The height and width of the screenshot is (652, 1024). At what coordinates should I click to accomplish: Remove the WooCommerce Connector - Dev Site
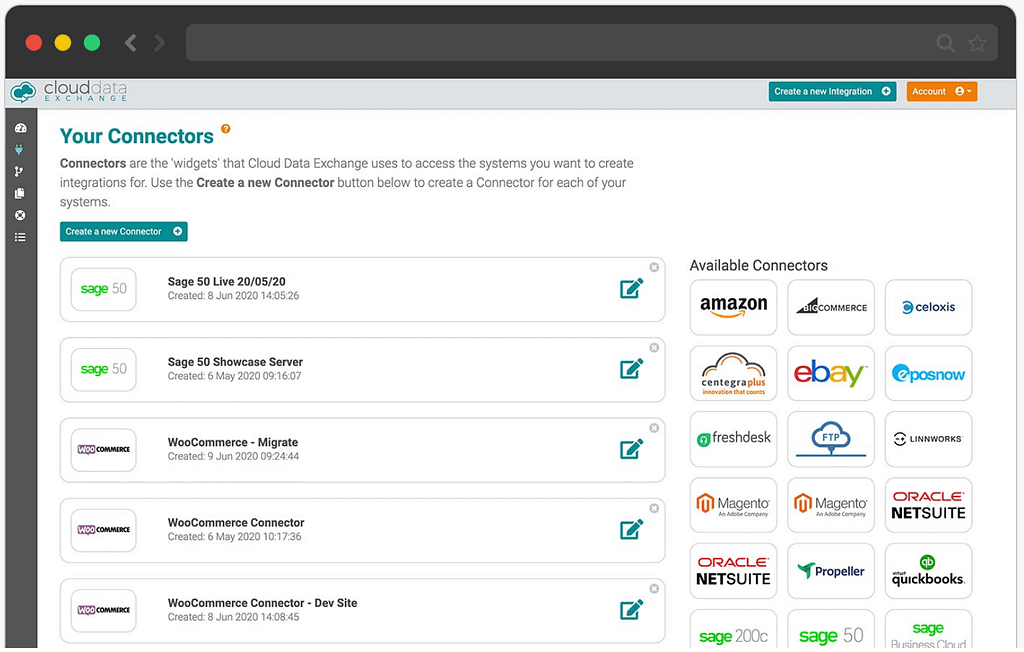point(654,589)
